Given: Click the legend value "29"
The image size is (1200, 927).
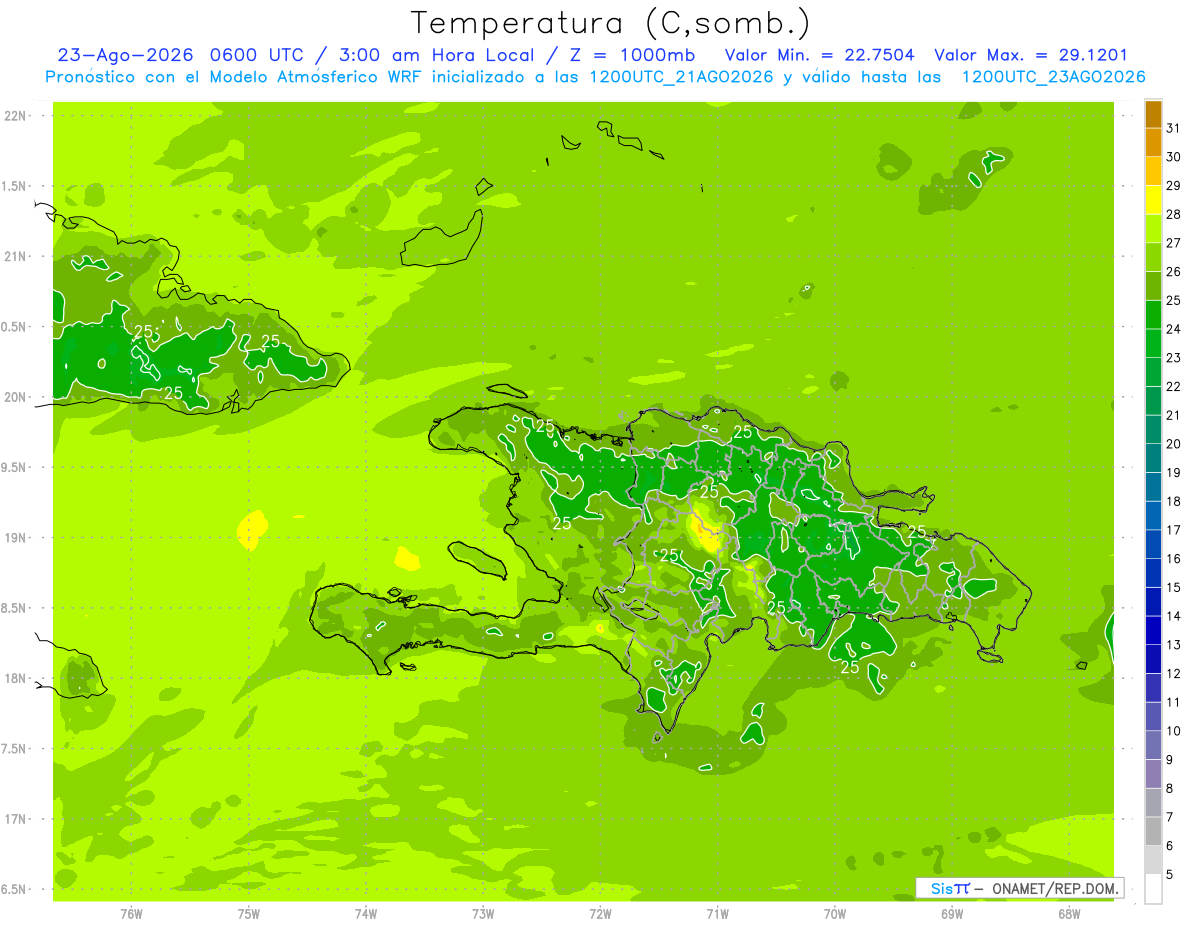Looking at the screenshot, I should (x=1174, y=185).
